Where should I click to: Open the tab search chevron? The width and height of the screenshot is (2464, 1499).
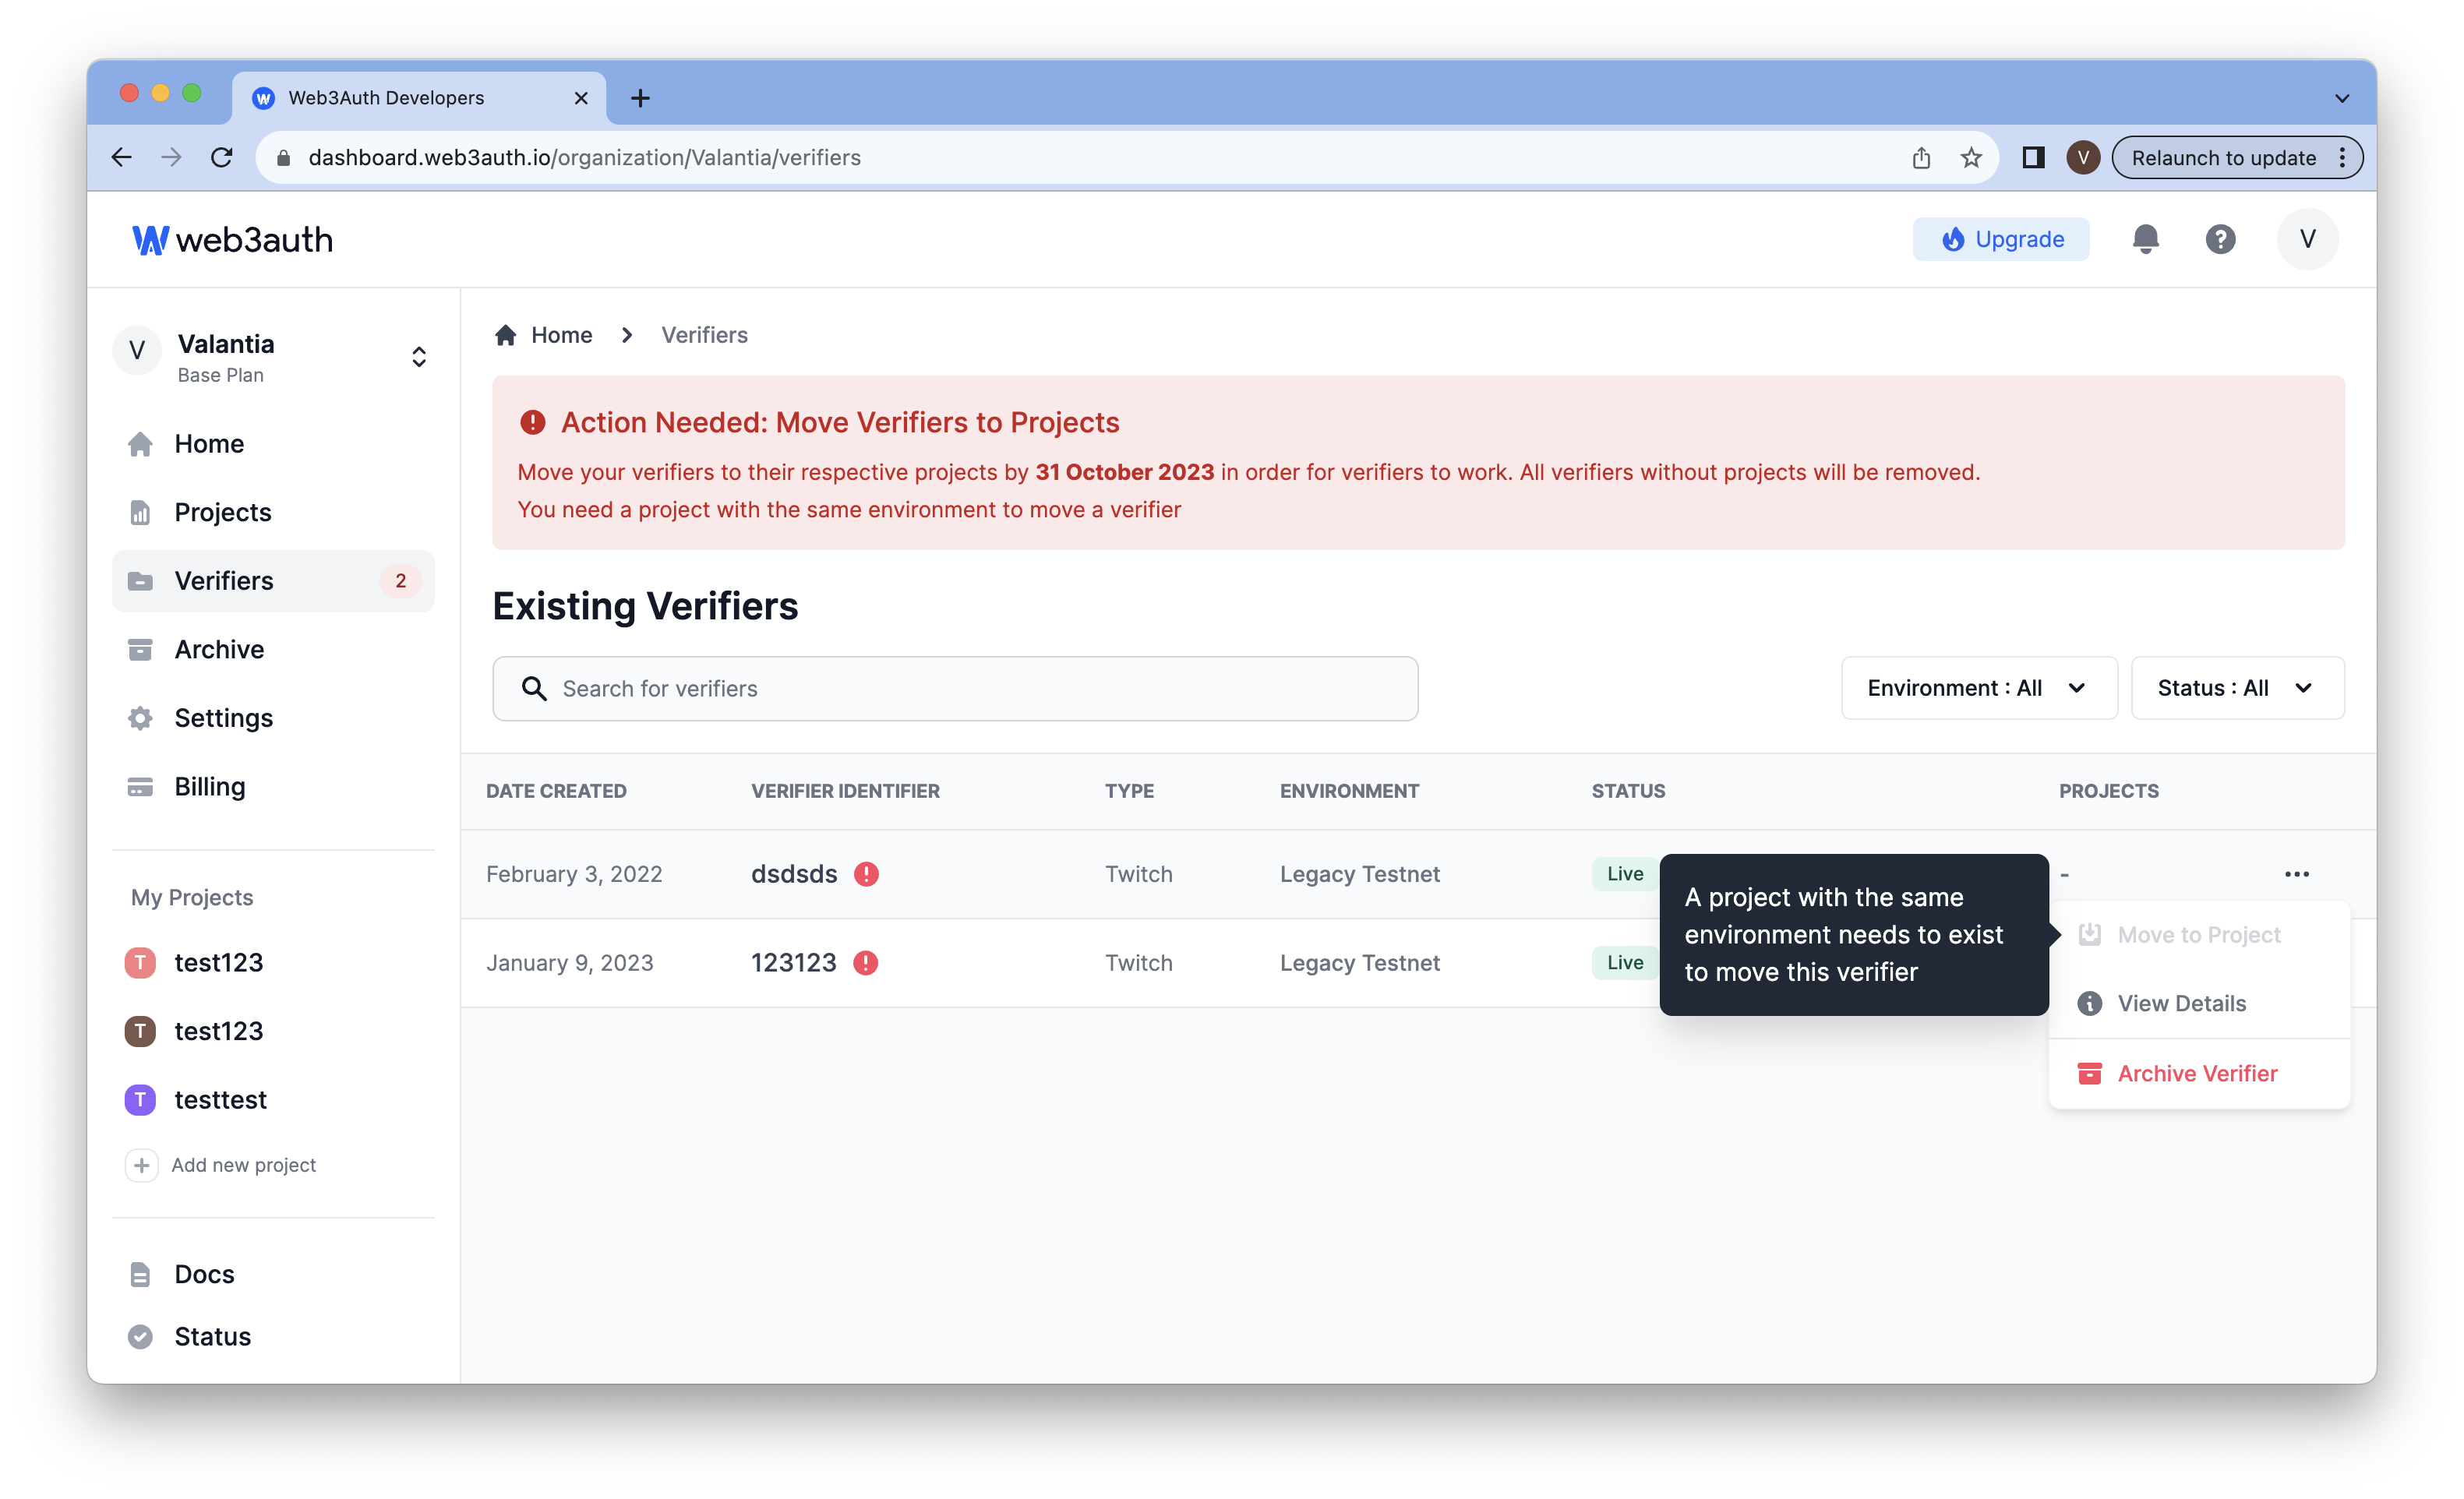[x=2341, y=98]
